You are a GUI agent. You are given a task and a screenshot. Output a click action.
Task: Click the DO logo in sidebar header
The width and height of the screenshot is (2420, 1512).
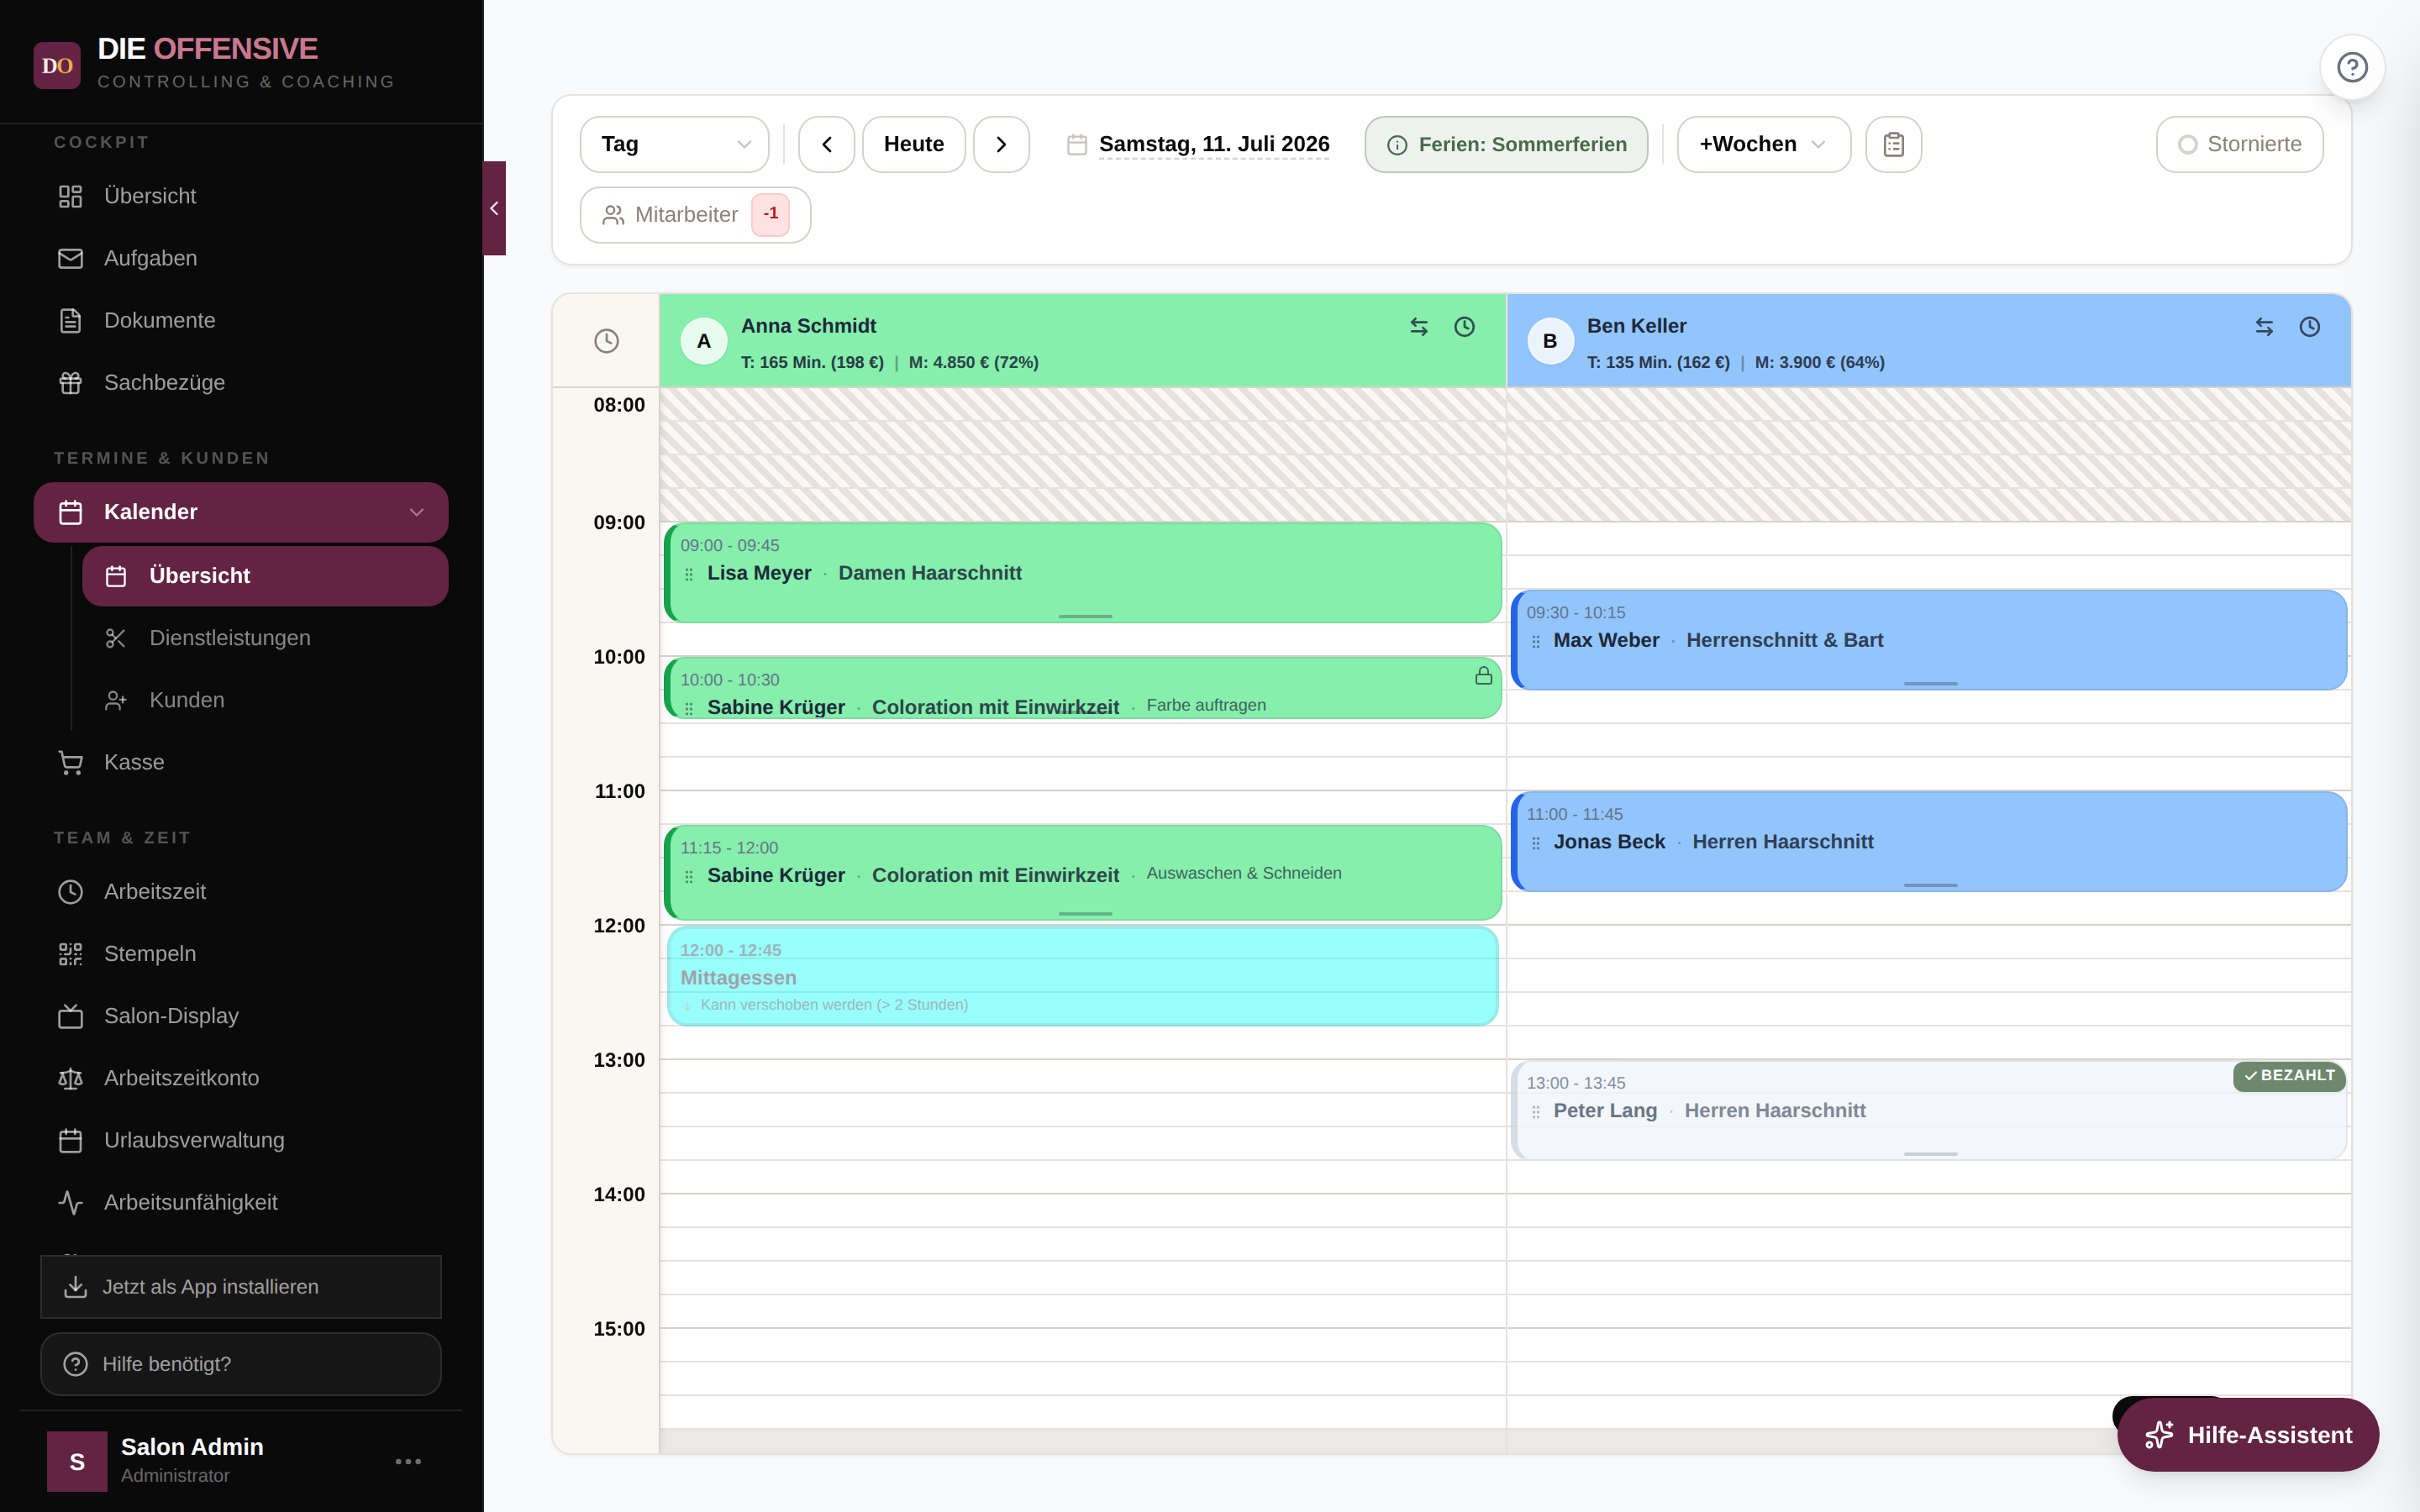pos(57,65)
